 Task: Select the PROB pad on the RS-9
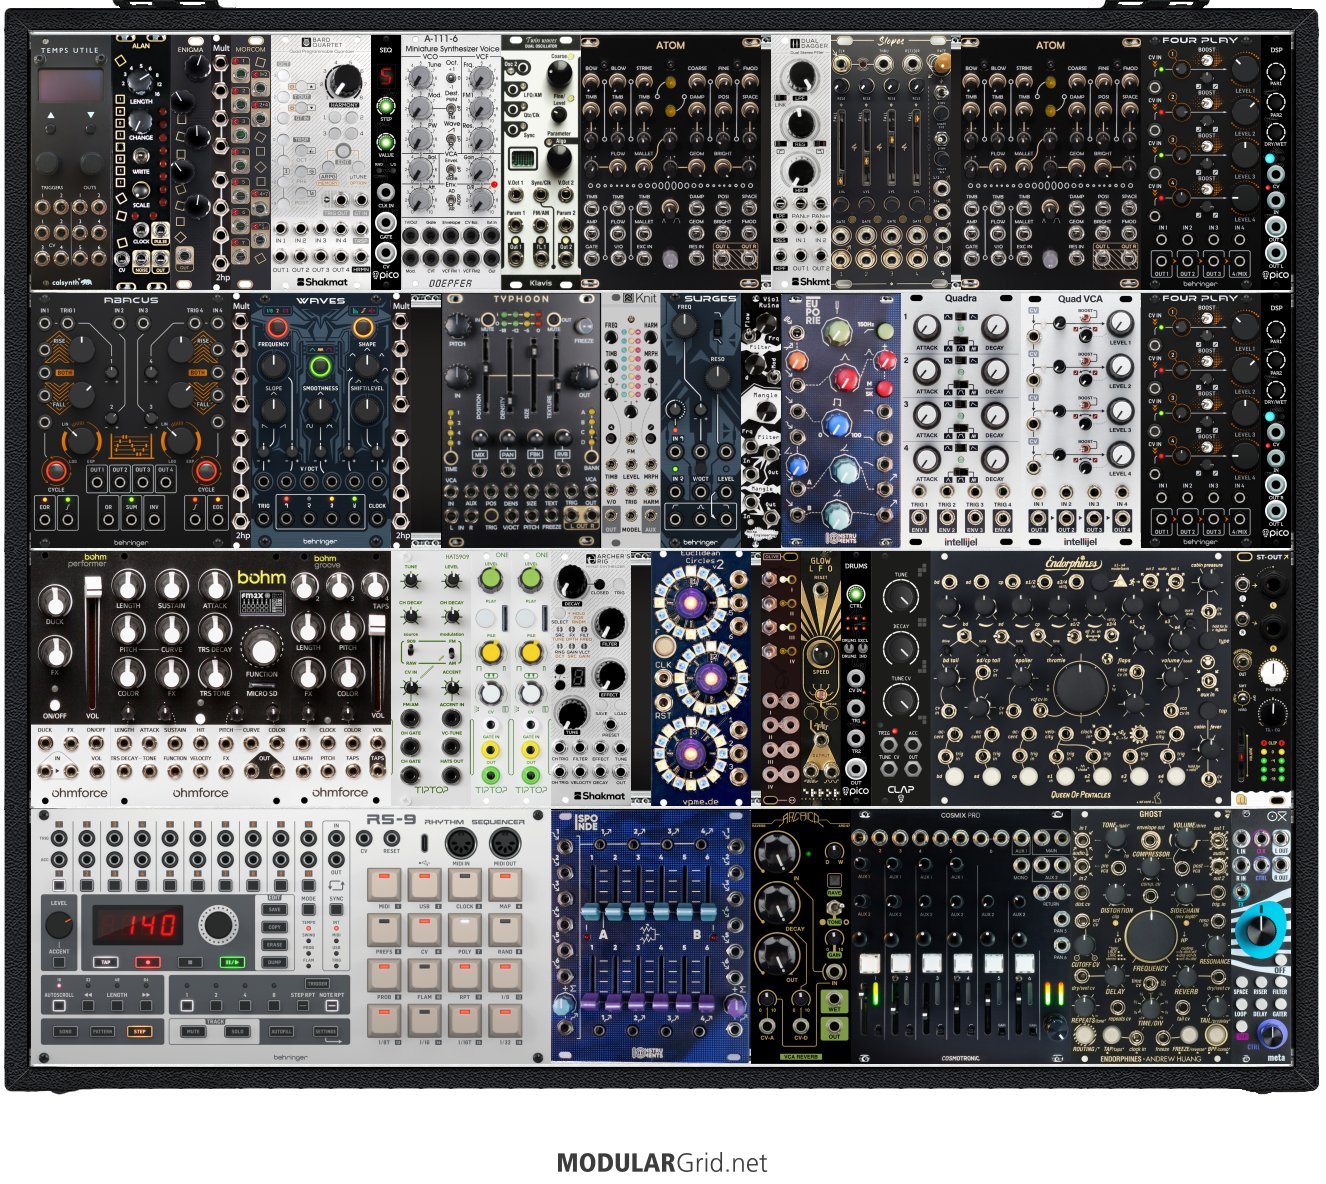(384, 976)
